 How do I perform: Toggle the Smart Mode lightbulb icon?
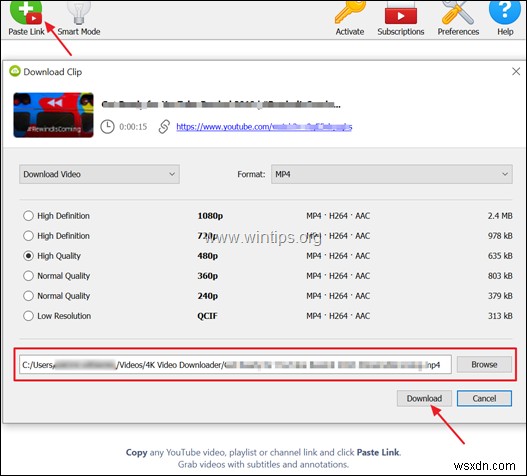point(79,12)
